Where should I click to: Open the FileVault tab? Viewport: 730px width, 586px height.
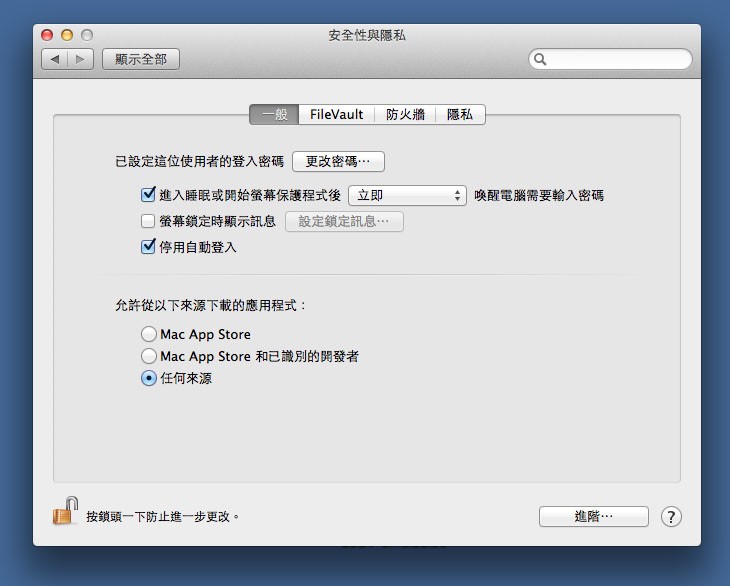coord(336,115)
